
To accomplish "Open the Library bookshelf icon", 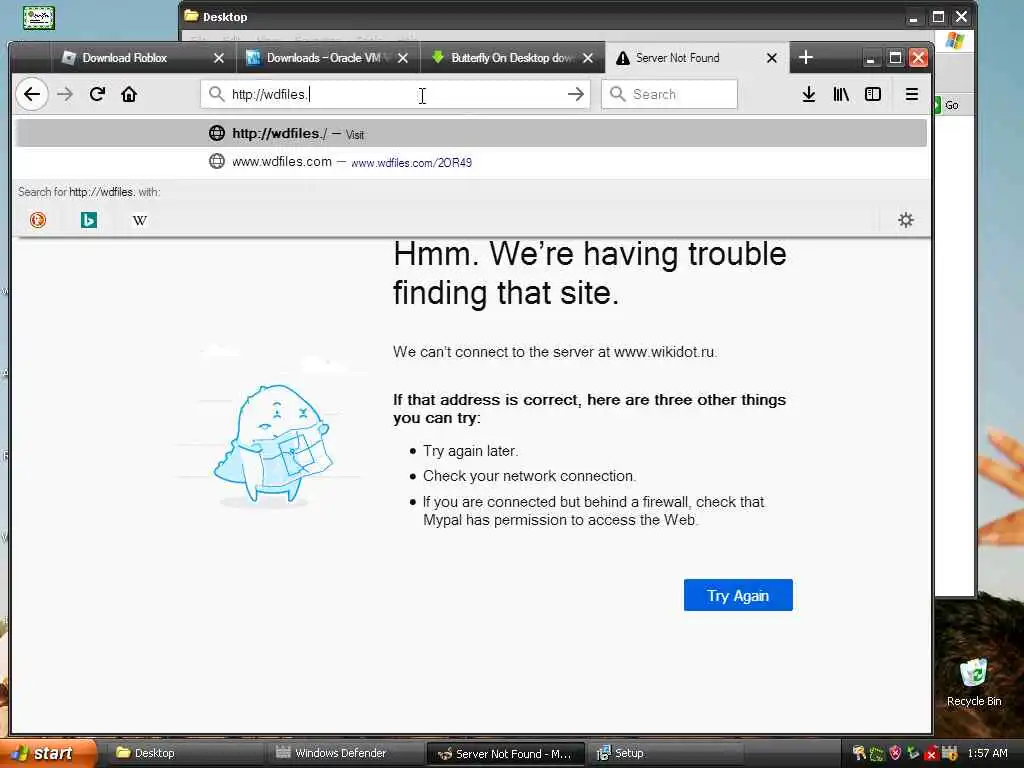I will (840, 94).
